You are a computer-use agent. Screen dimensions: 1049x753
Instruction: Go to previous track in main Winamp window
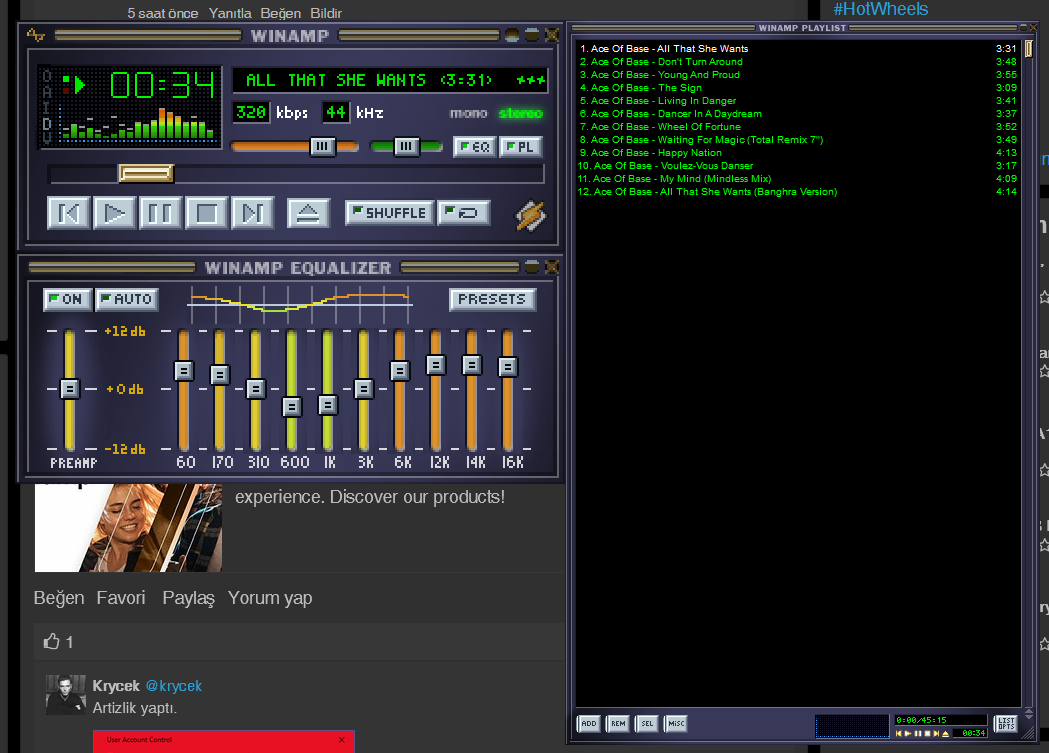tap(69, 213)
